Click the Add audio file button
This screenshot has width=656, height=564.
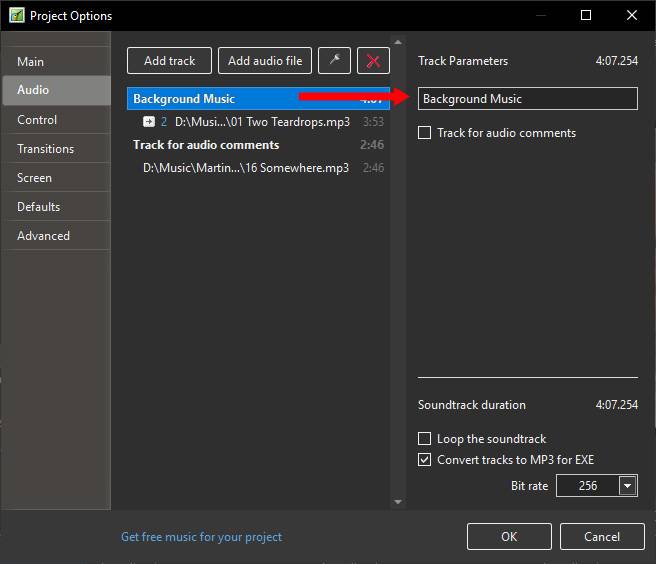265,61
